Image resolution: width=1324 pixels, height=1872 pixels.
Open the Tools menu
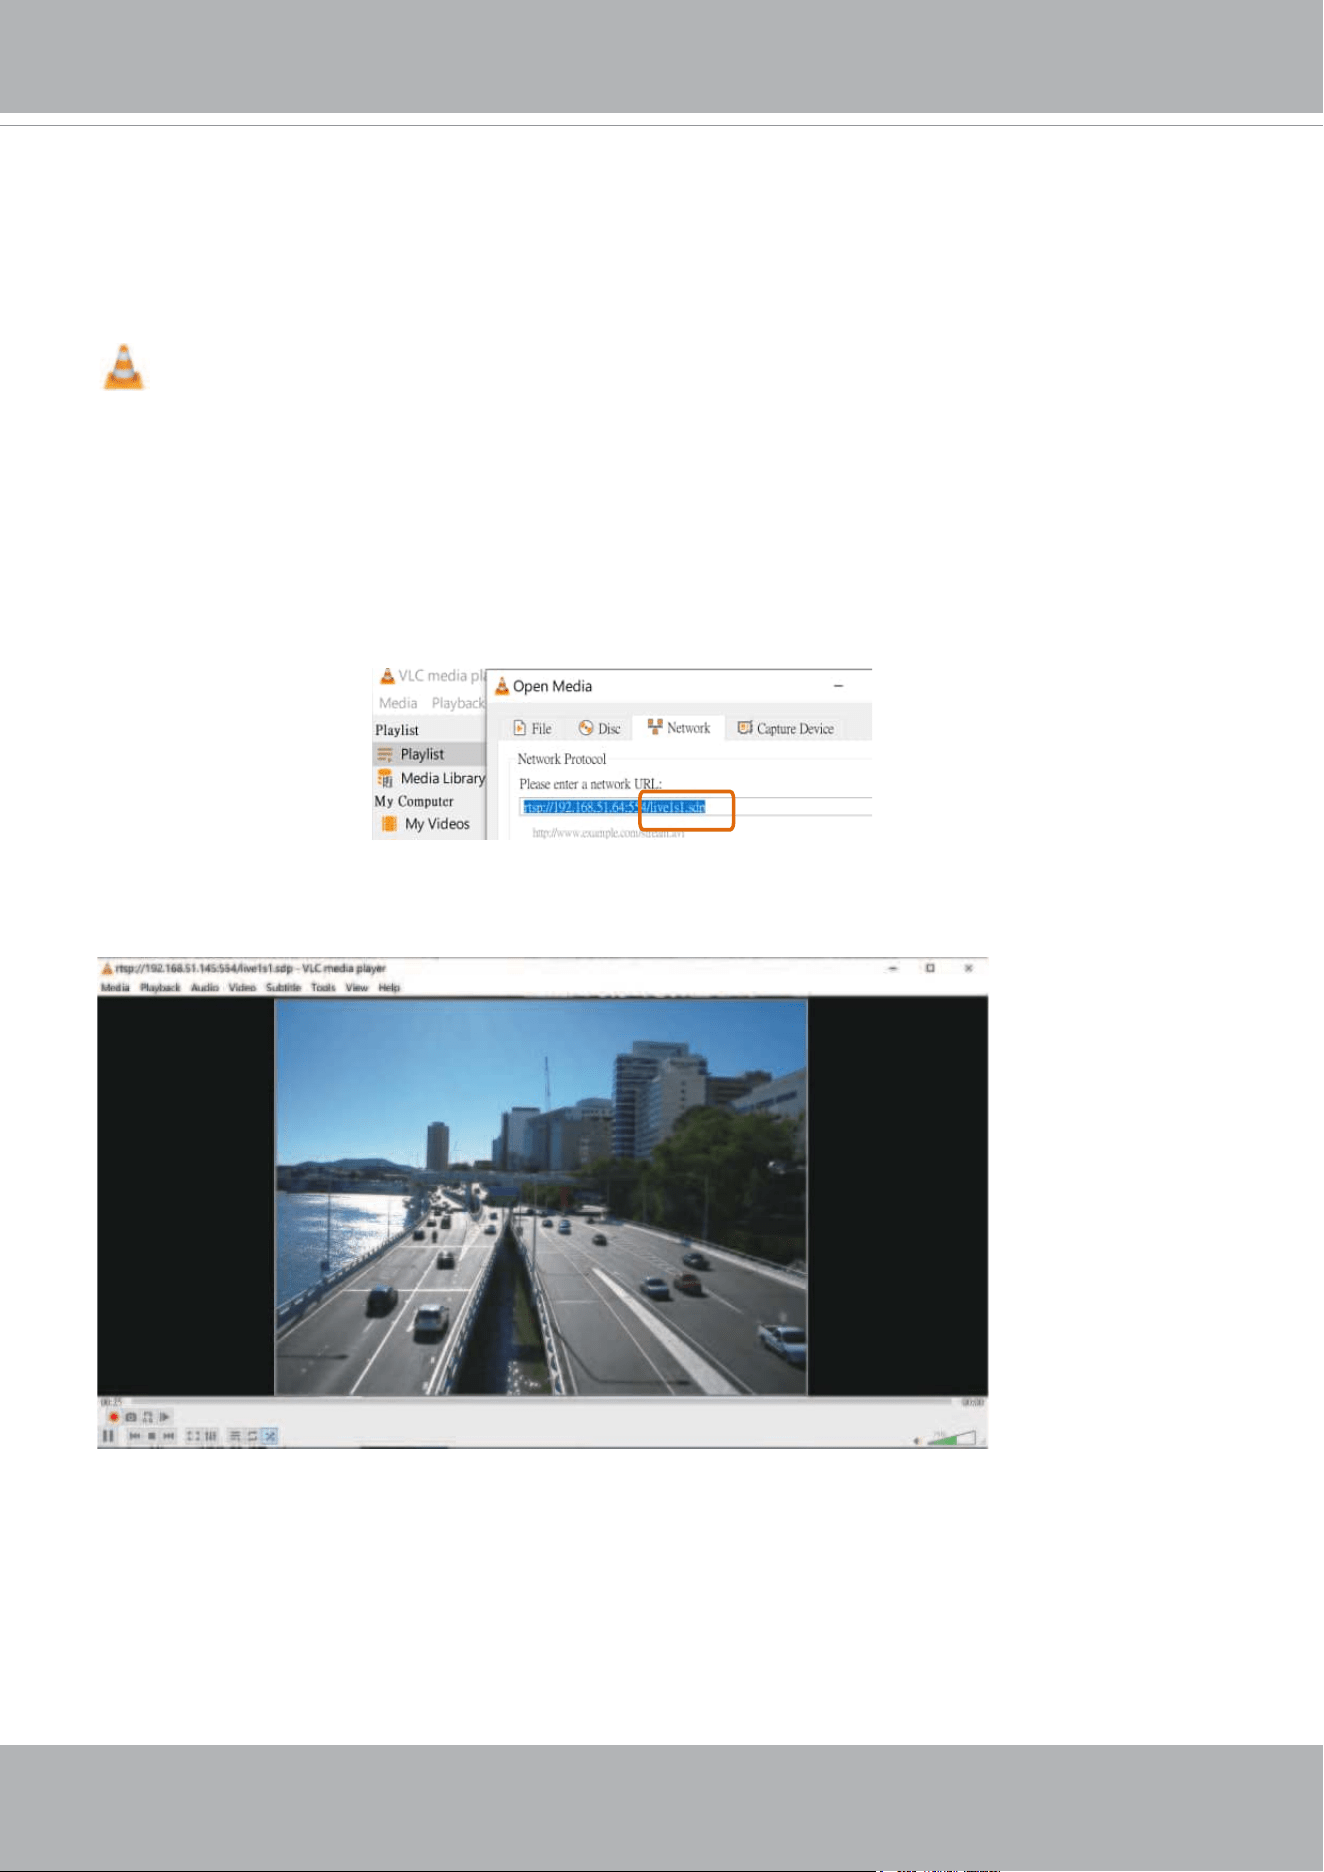click(x=323, y=988)
